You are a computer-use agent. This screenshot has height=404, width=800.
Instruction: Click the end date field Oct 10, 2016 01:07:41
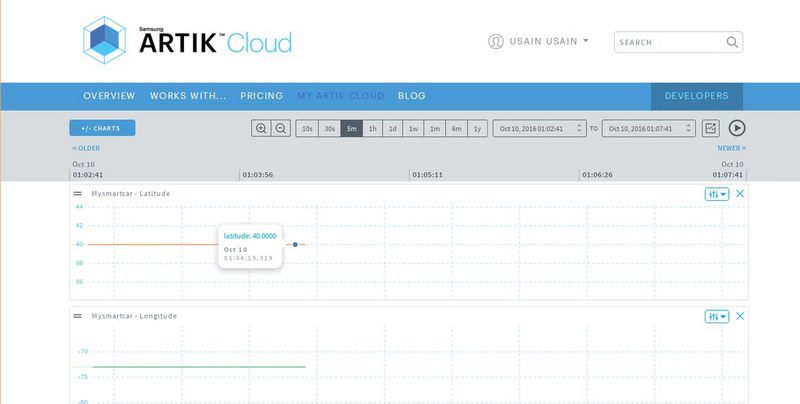click(x=648, y=129)
